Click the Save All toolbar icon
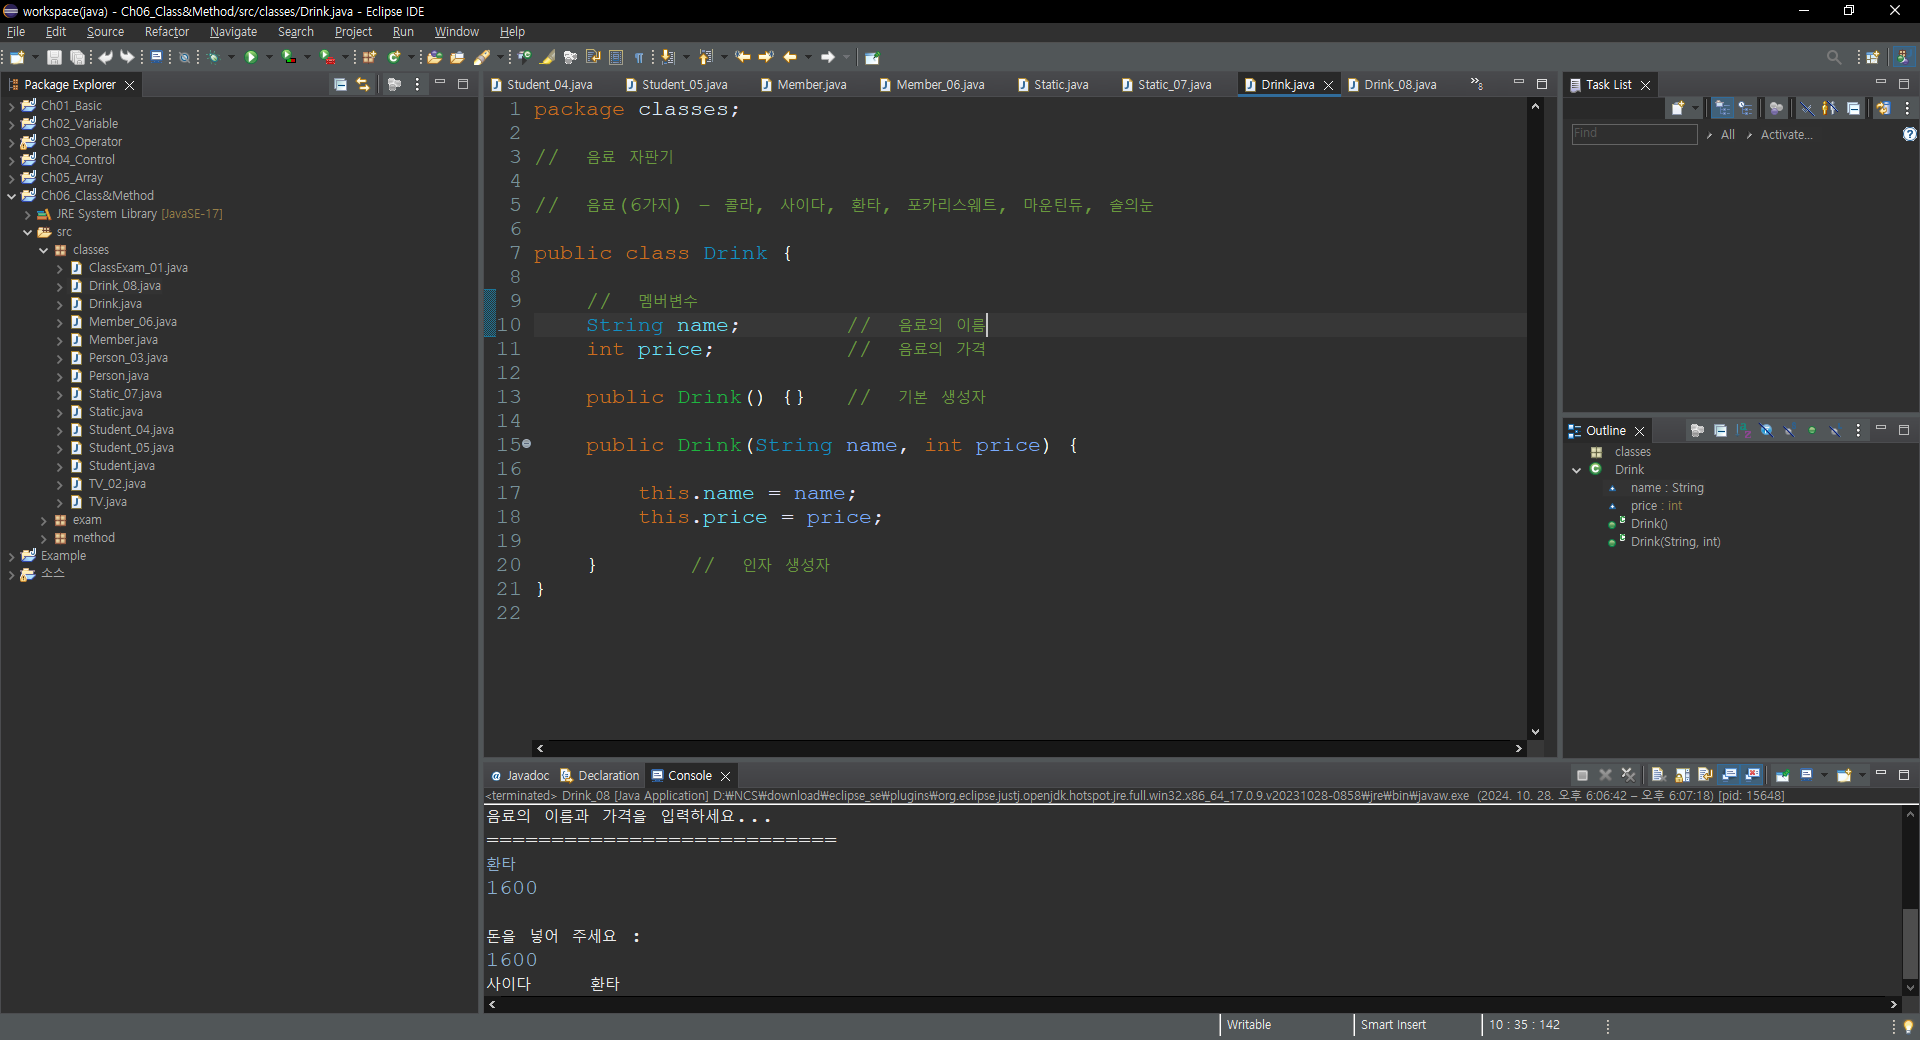This screenshot has width=1920, height=1040. pos(77,57)
